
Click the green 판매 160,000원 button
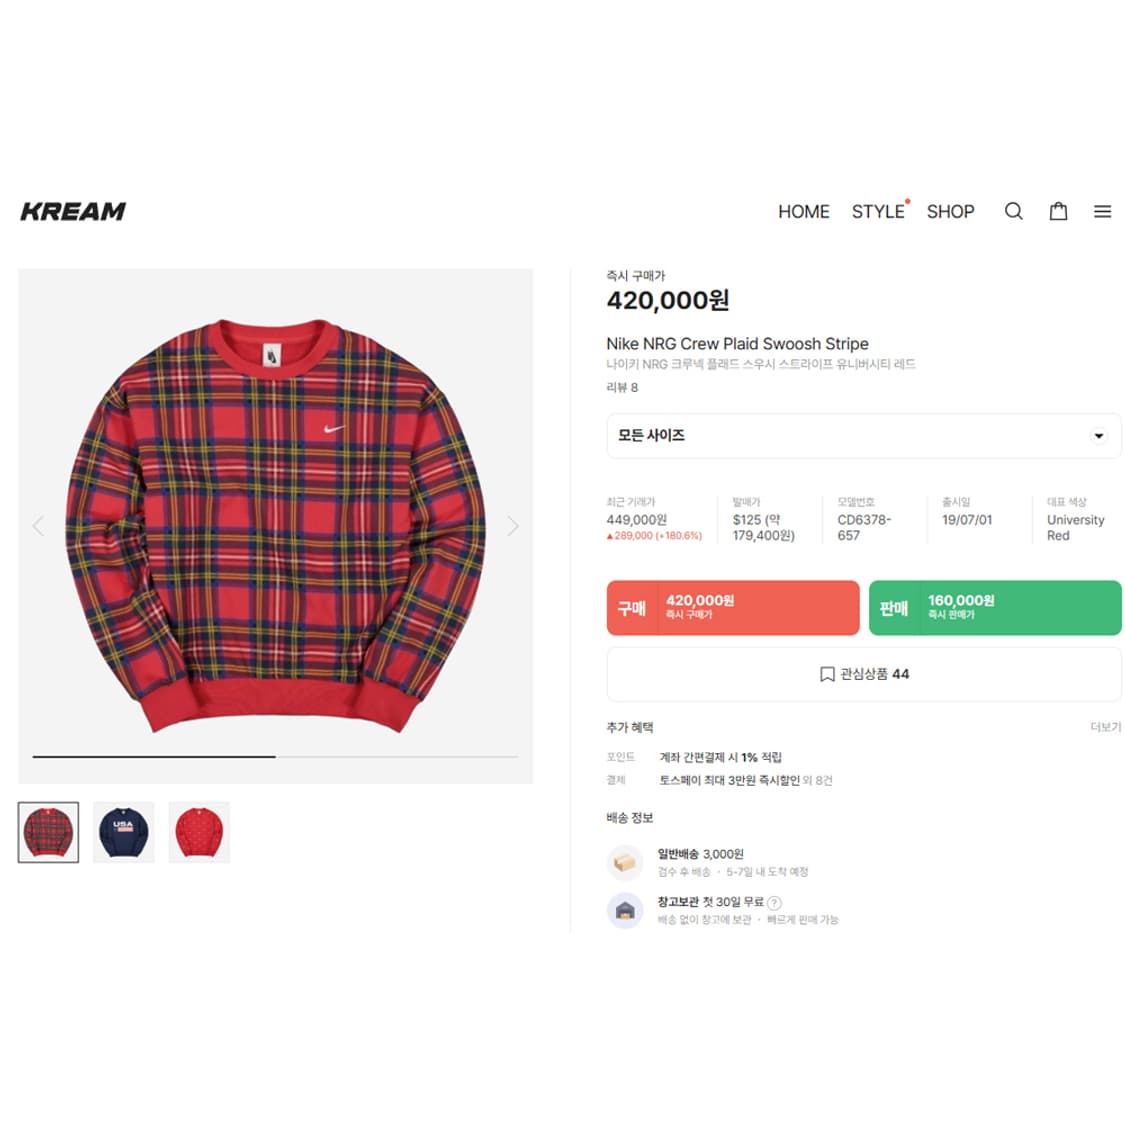pos(995,608)
